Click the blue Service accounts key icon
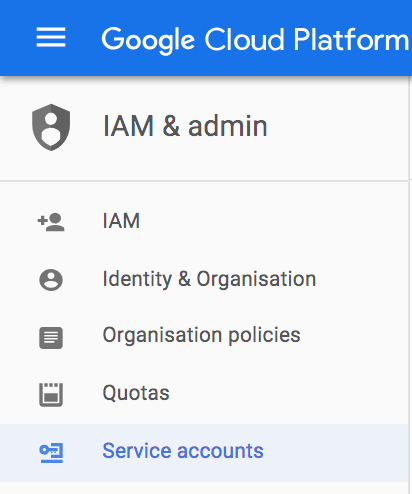Image resolution: width=412 pixels, height=494 pixels. click(x=51, y=453)
